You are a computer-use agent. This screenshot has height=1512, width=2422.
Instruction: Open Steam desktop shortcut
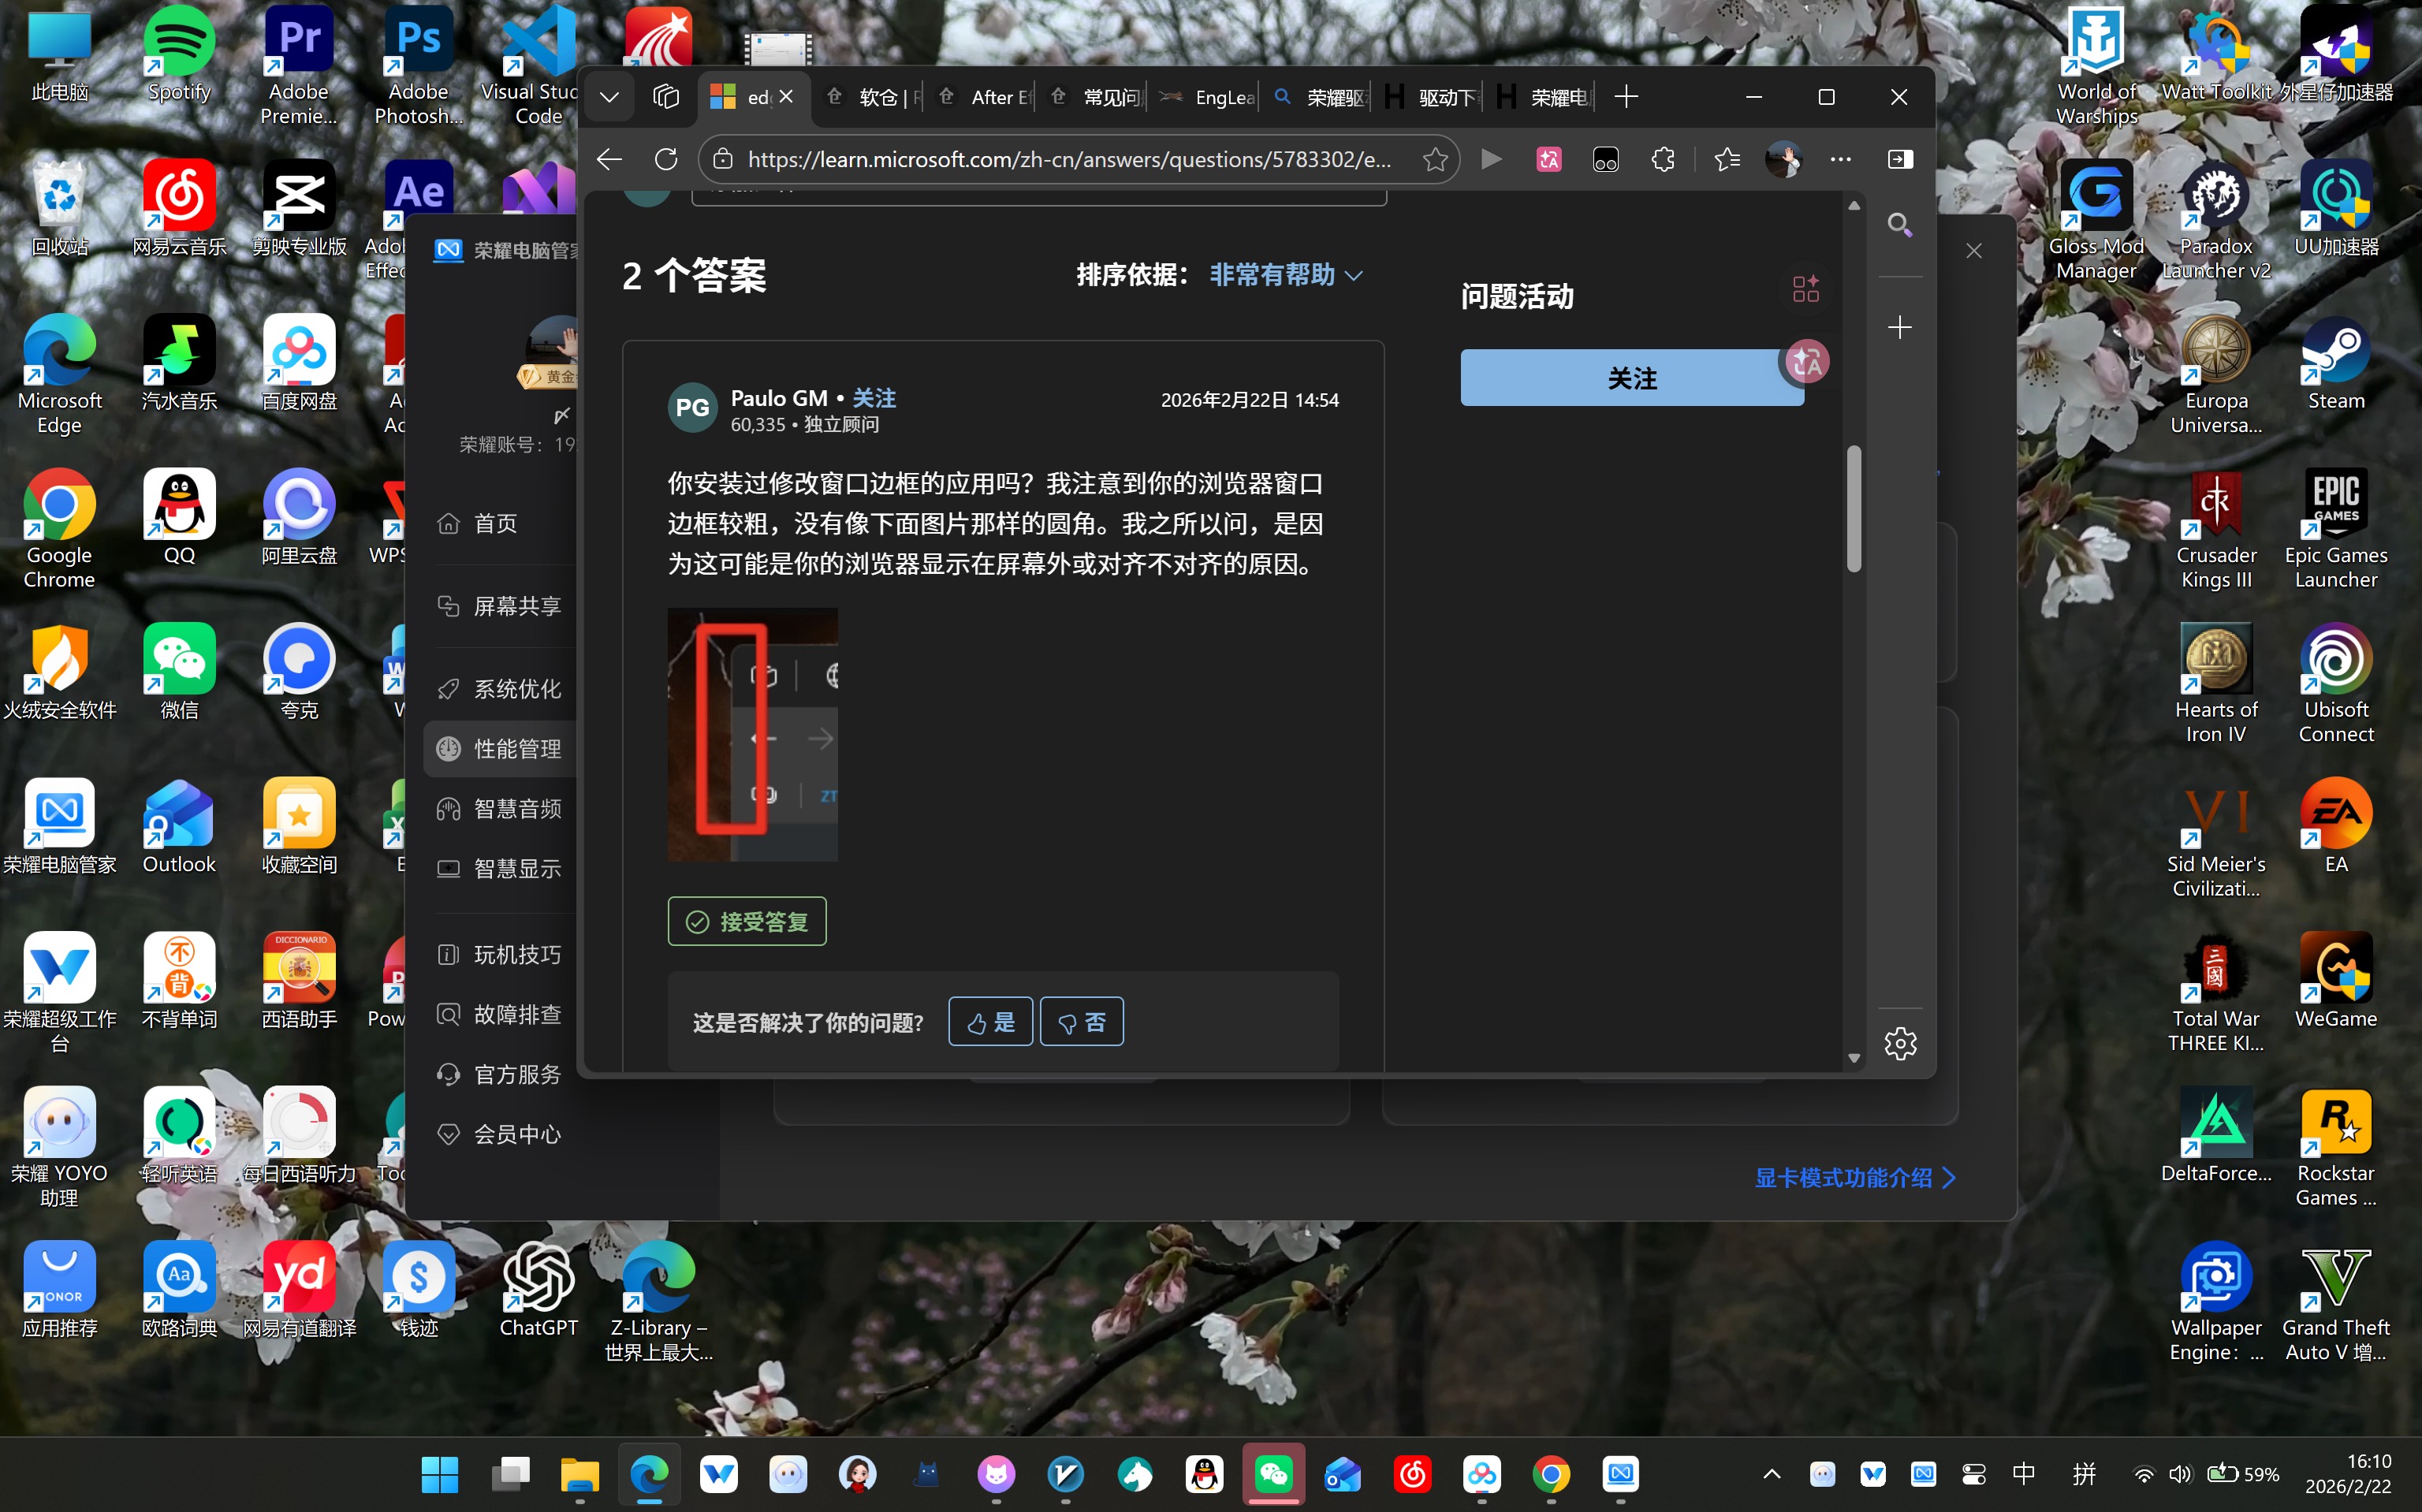point(2336,364)
